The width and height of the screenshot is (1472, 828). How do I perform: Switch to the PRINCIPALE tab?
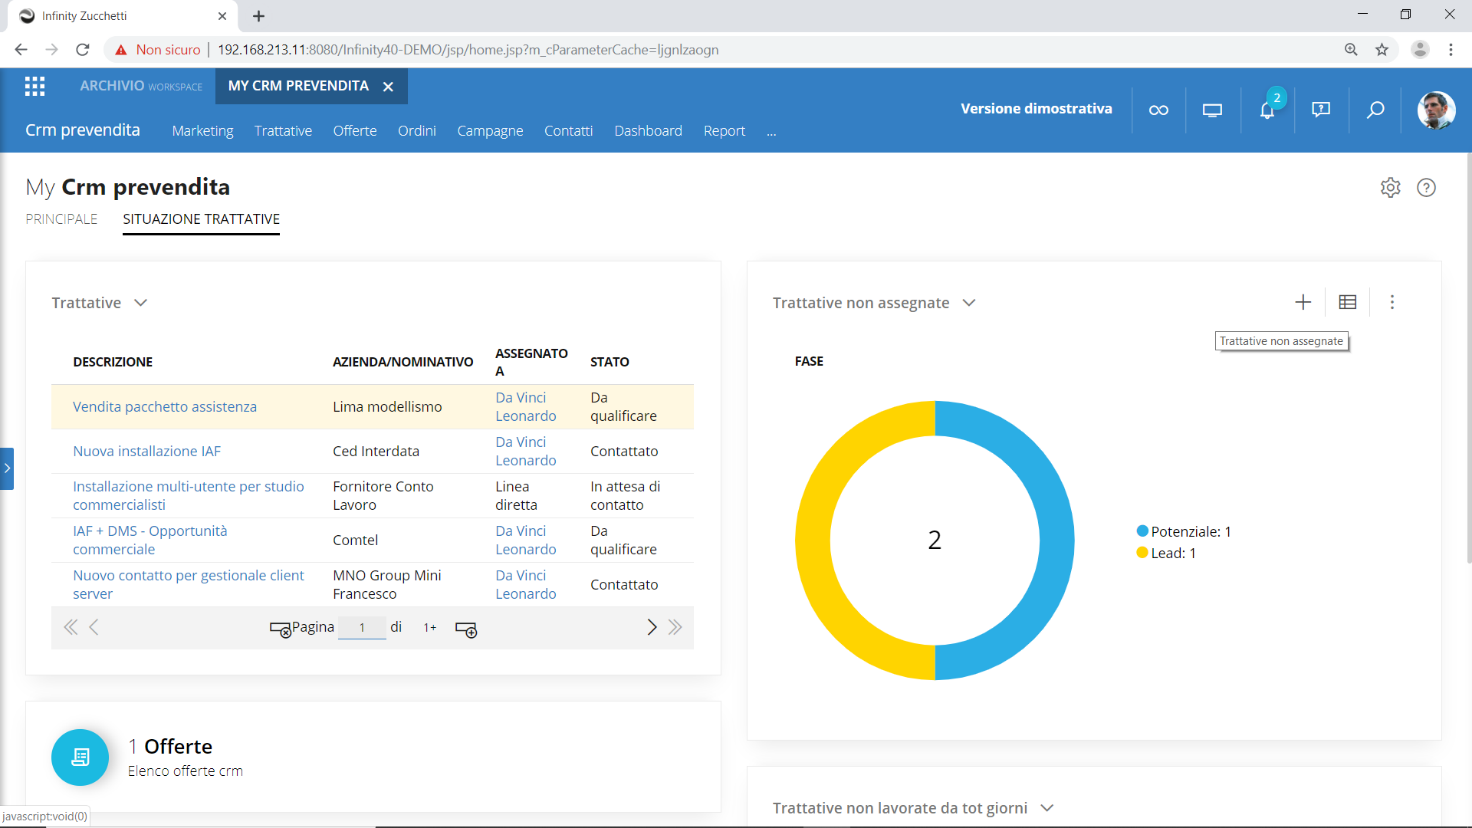point(62,219)
